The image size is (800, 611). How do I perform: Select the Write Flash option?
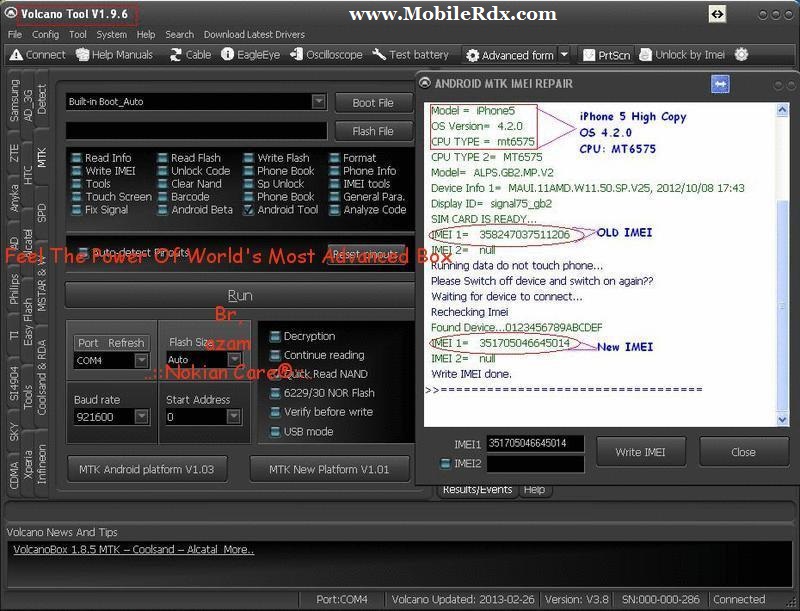pyautogui.click(x=277, y=158)
